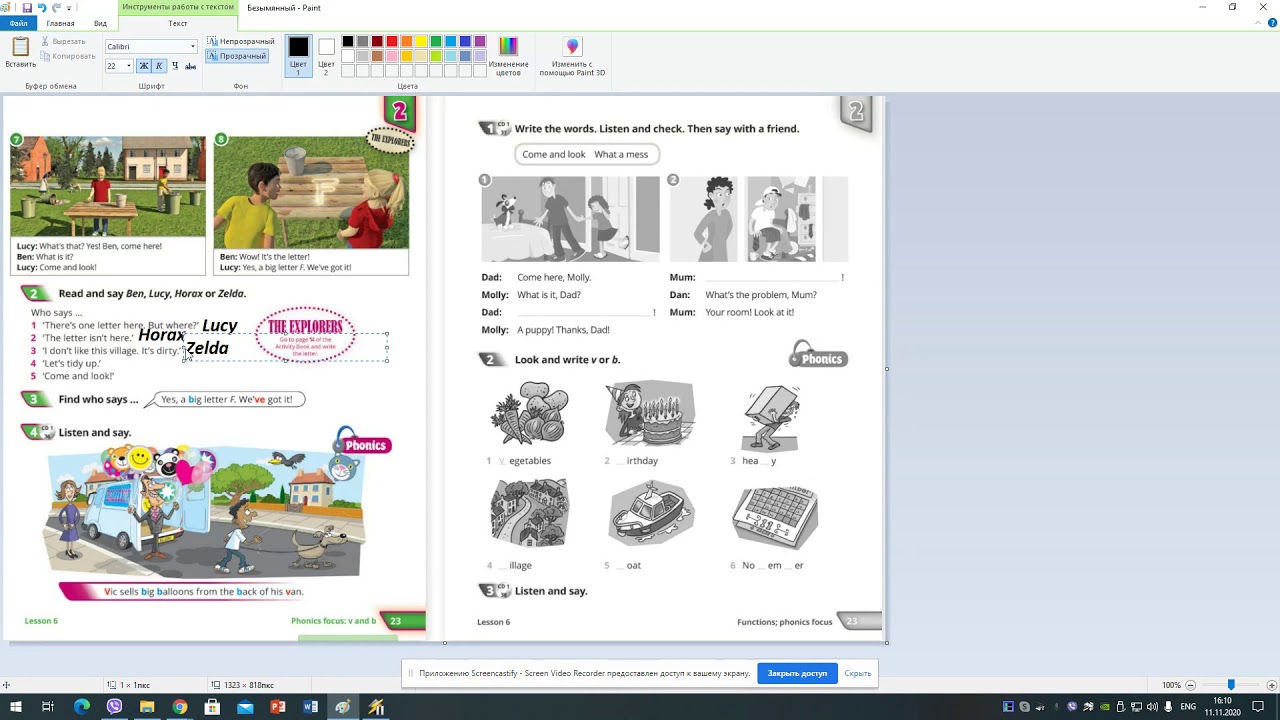
Task: Open Microsoft Edge from taskbar
Action: coord(82,707)
